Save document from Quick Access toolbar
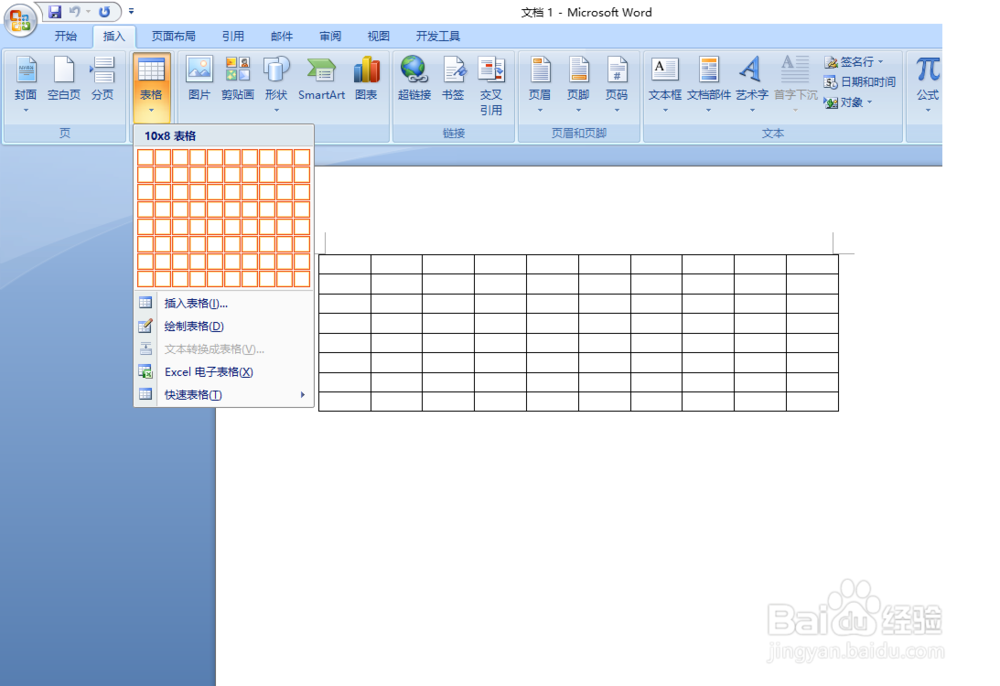Screen dimensions: 1000x686 pos(55,11)
